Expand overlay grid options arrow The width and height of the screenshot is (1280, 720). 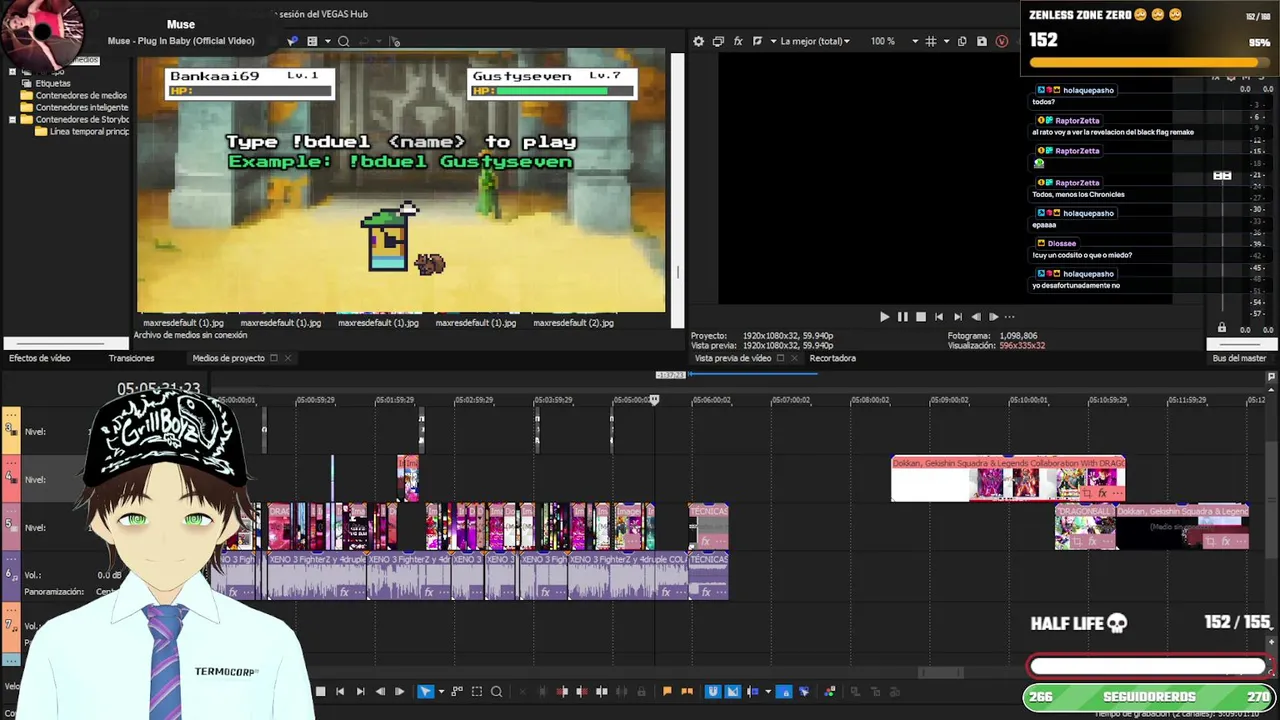tap(945, 41)
